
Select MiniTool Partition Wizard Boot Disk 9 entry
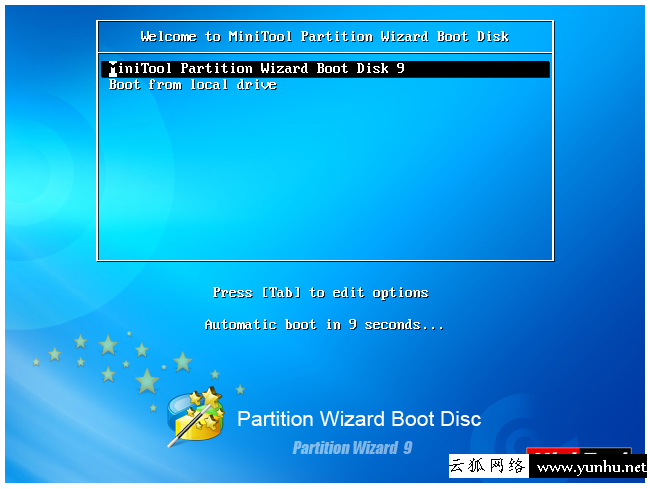(x=325, y=69)
